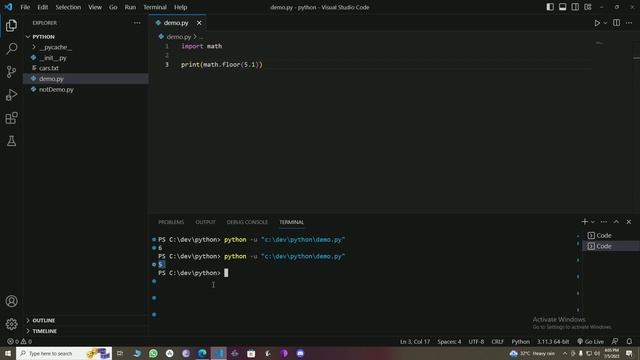
Task: Close the terminal panel
Action: 629,222
